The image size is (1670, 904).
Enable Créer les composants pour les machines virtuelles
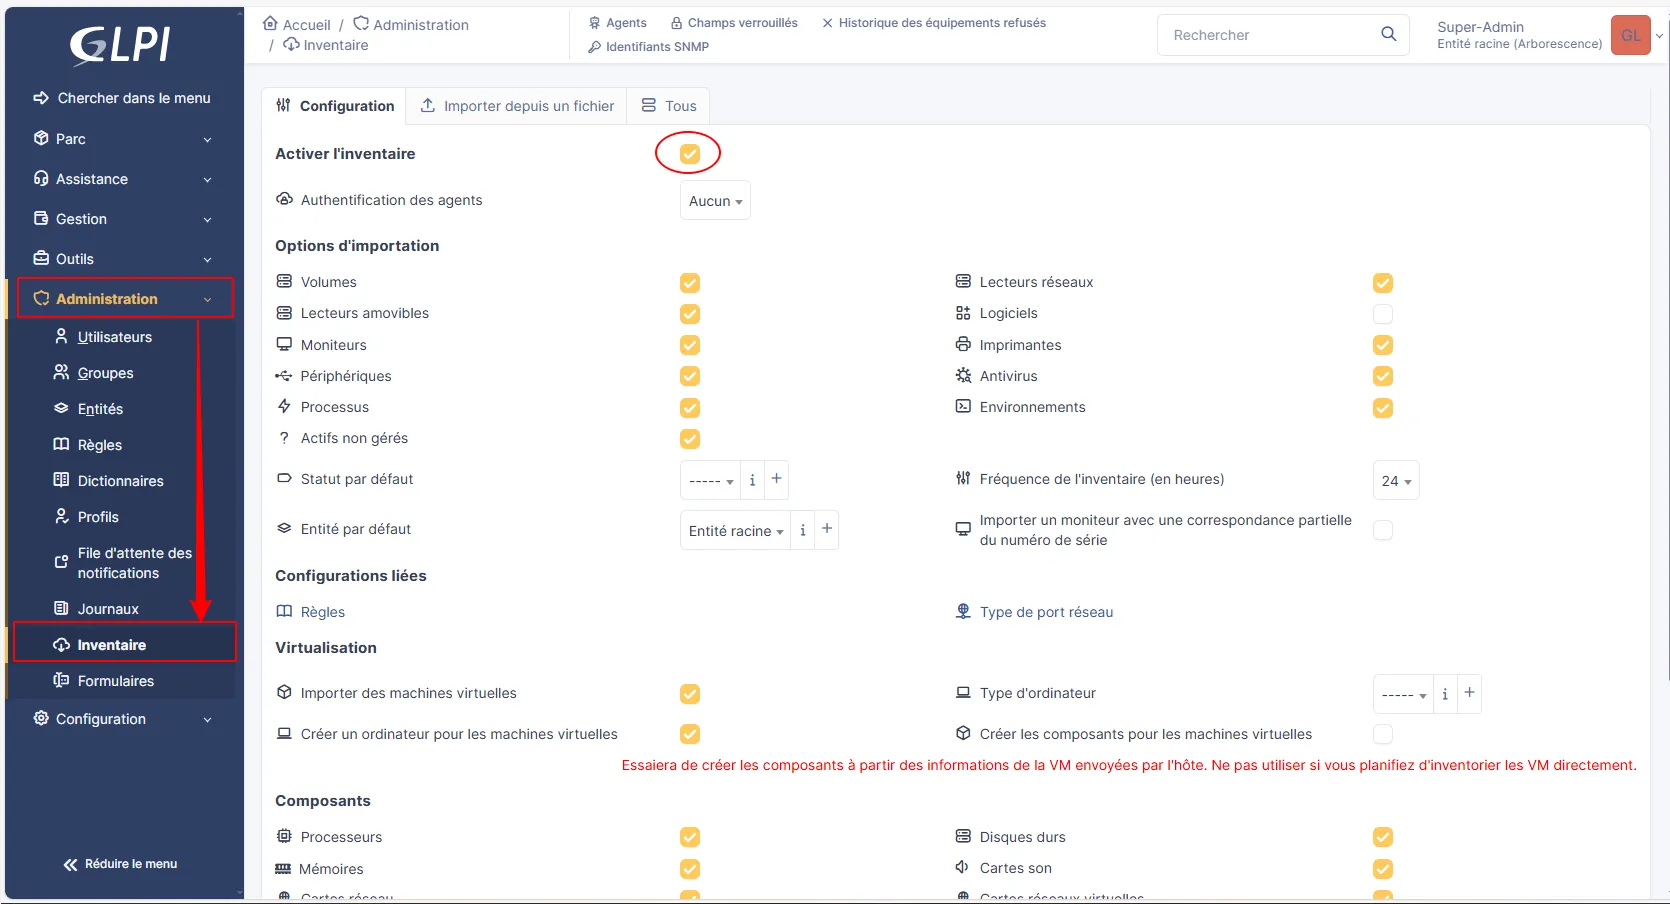coord(1383,734)
